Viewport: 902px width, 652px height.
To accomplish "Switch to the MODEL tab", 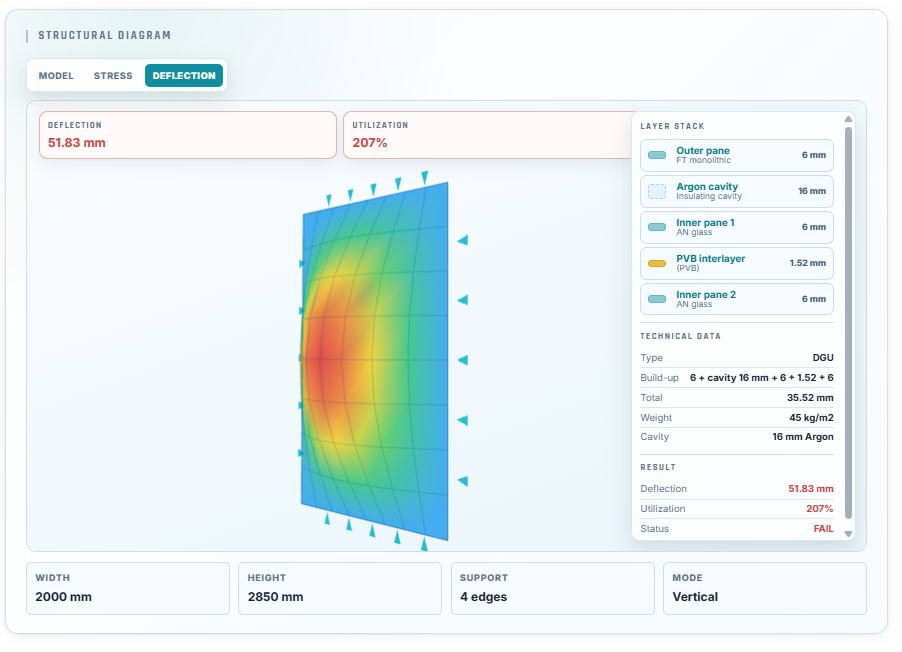I will [x=56, y=76].
